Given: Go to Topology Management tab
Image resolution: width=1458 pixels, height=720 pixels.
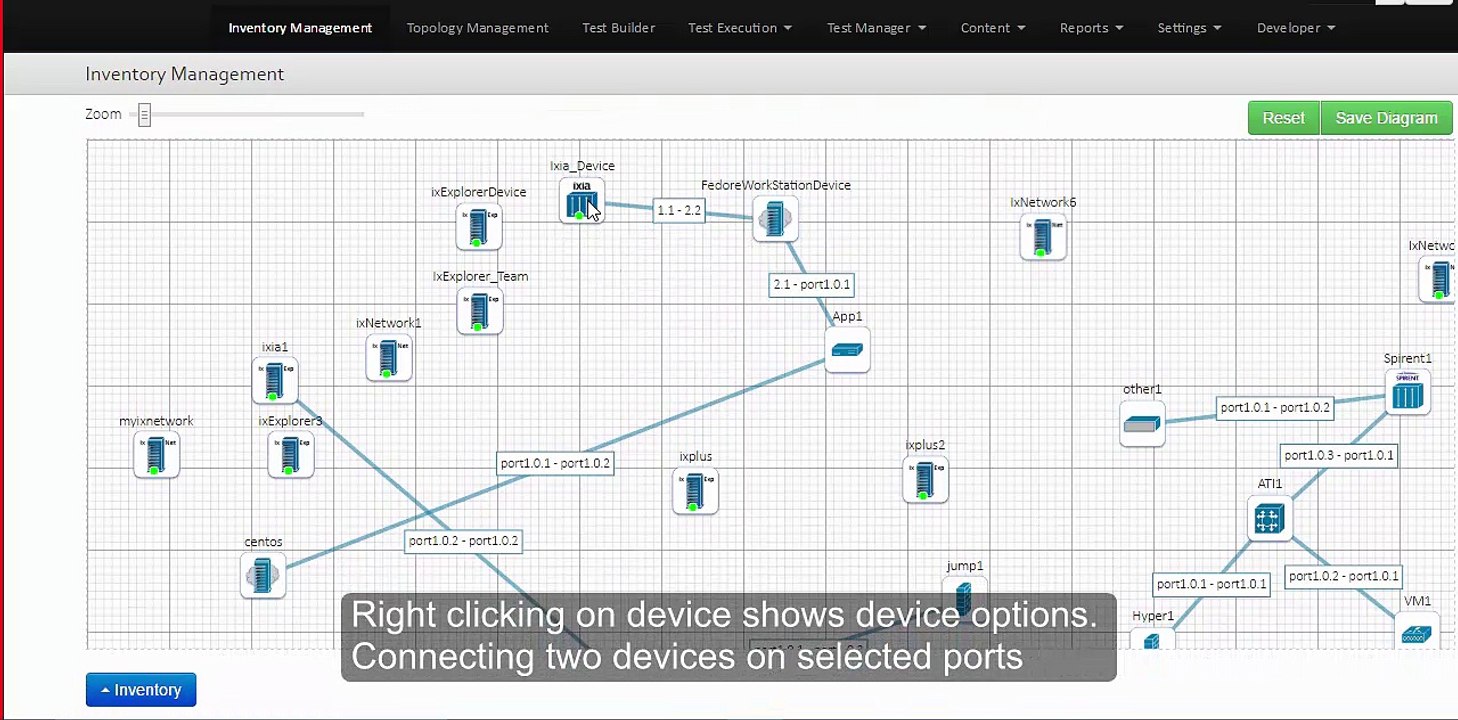Looking at the screenshot, I should [x=477, y=28].
